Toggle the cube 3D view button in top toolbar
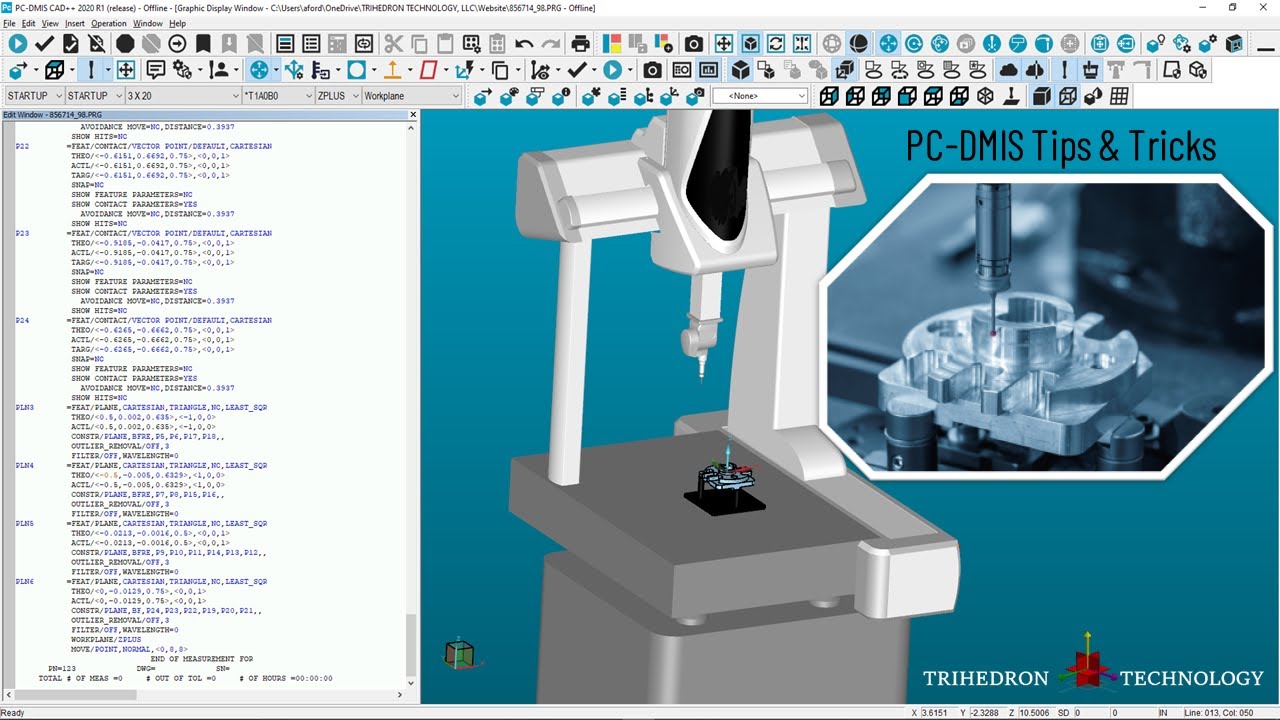The width and height of the screenshot is (1280, 720). [x=750, y=44]
